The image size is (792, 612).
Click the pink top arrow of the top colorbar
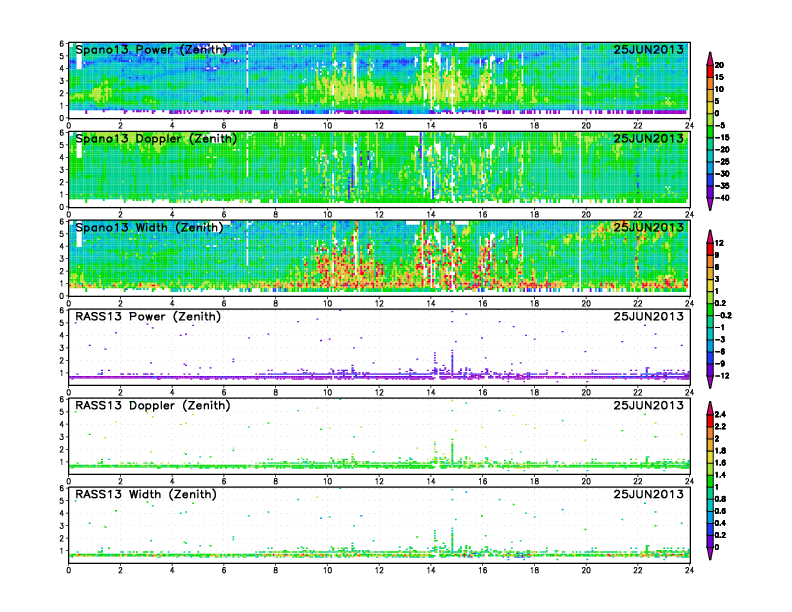[x=710, y=59]
